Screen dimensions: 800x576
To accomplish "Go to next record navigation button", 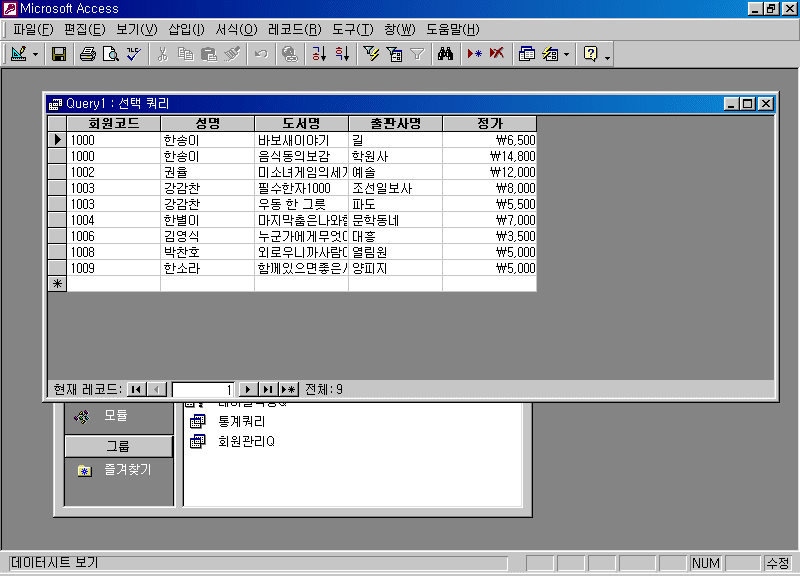I will click(248, 390).
